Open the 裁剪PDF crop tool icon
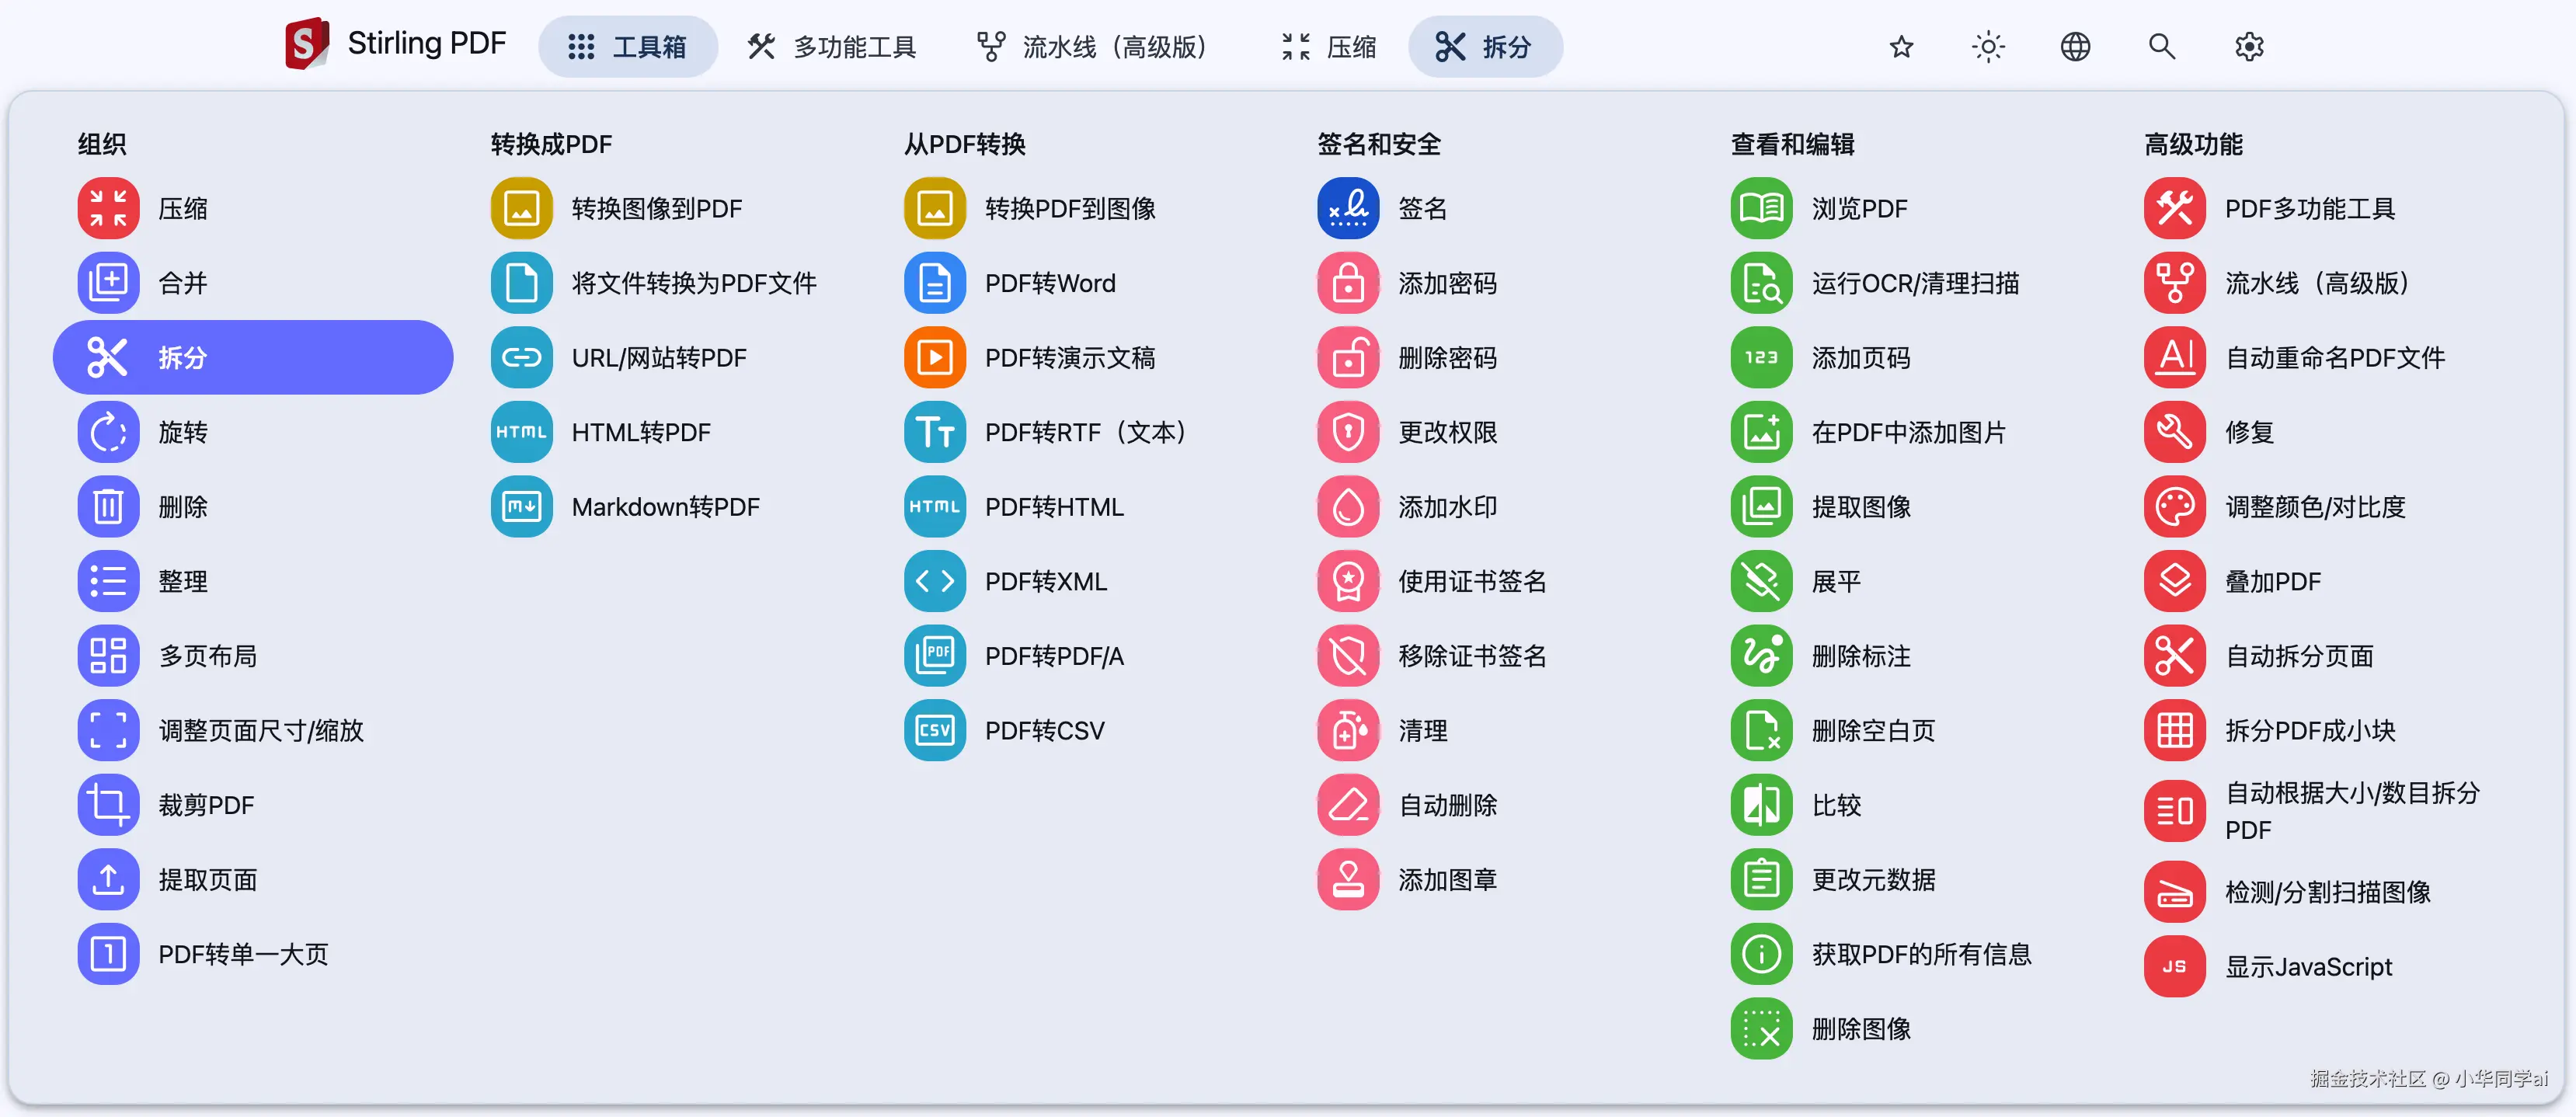The height and width of the screenshot is (1117, 2576). 108,805
